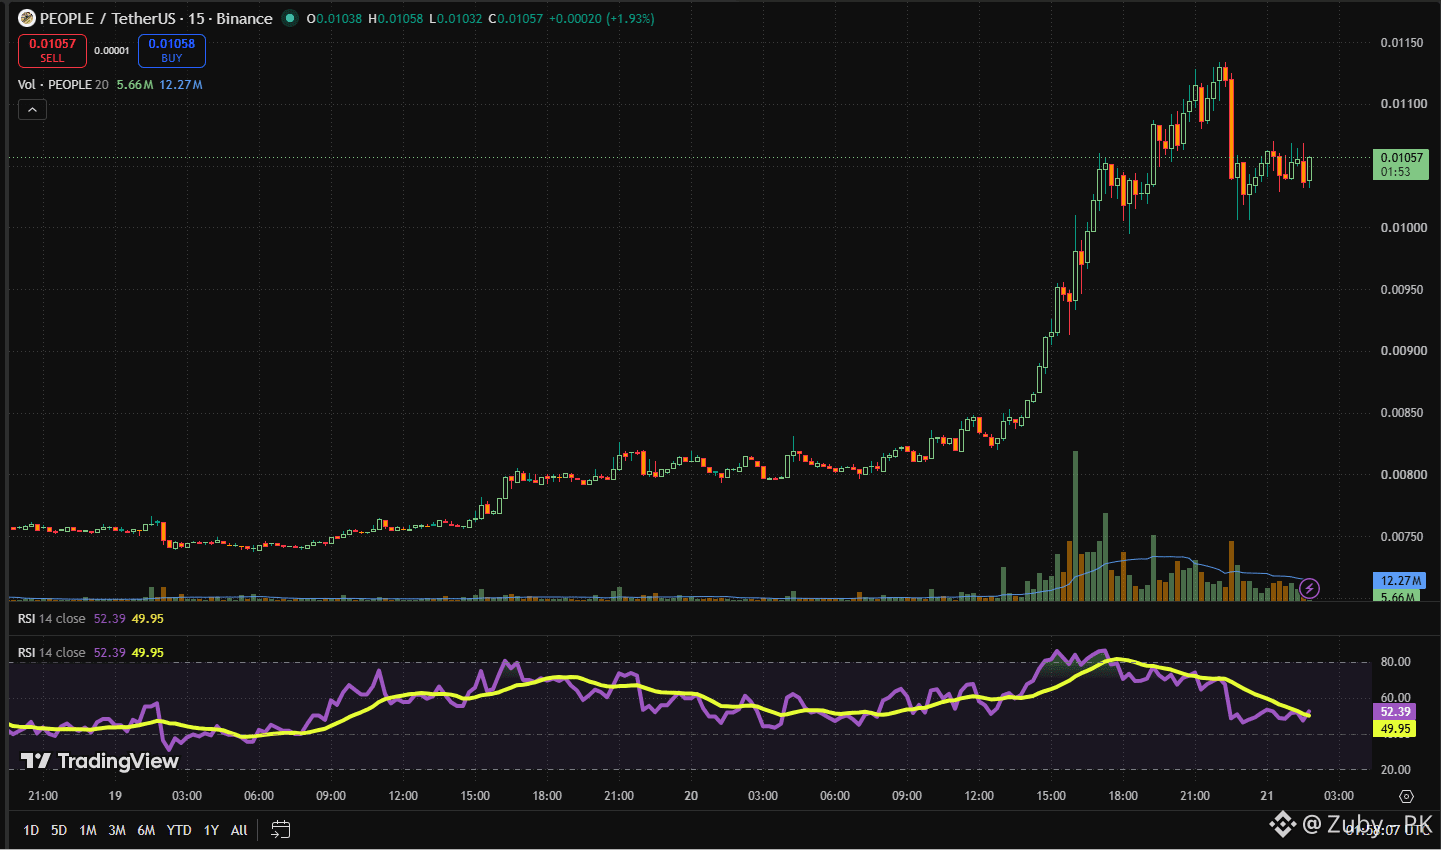The image size is (1441, 850).
Task: Show the All time range
Action: 239,830
